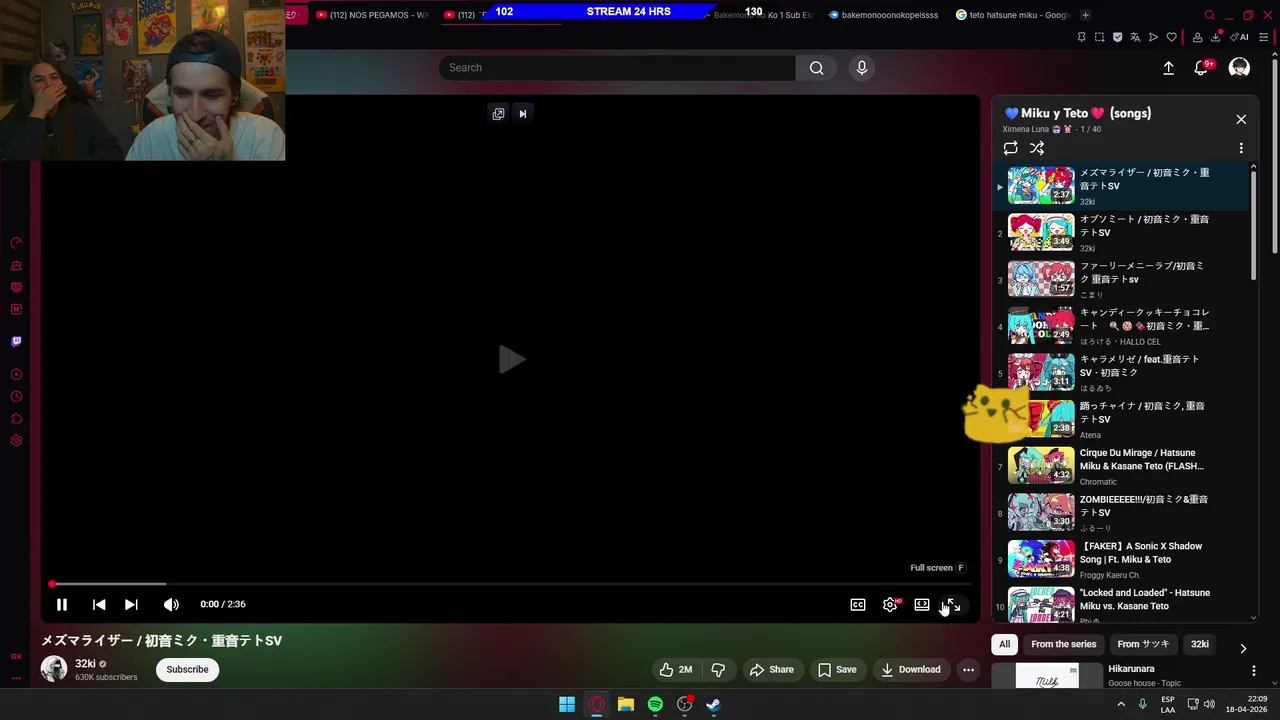Click the magnifier search button

[817, 68]
